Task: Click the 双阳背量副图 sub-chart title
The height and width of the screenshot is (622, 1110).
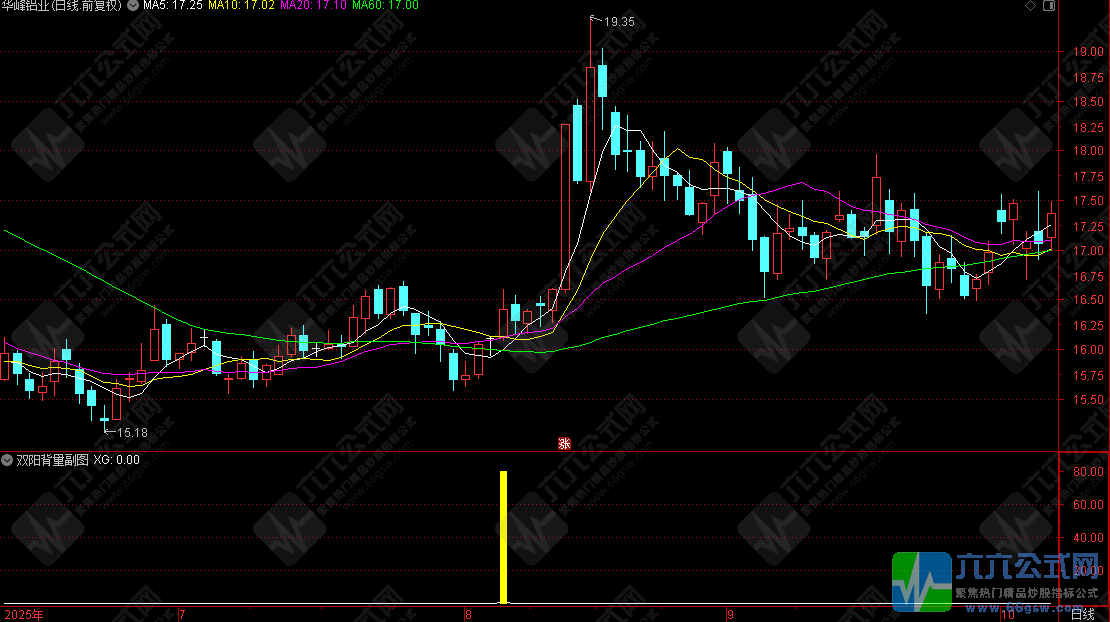Action: tap(52, 461)
